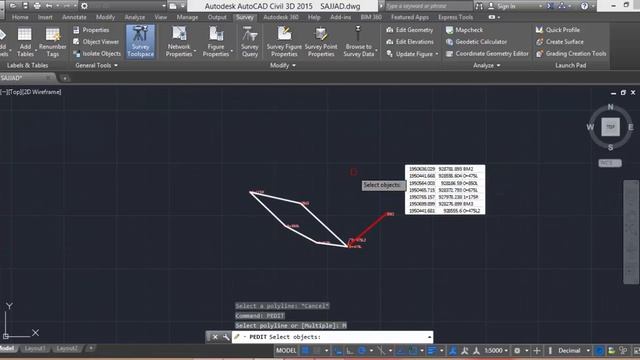Switch to the Annotate ribbon tab
This screenshot has width=640, height=360.
click(x=74, y=17)
